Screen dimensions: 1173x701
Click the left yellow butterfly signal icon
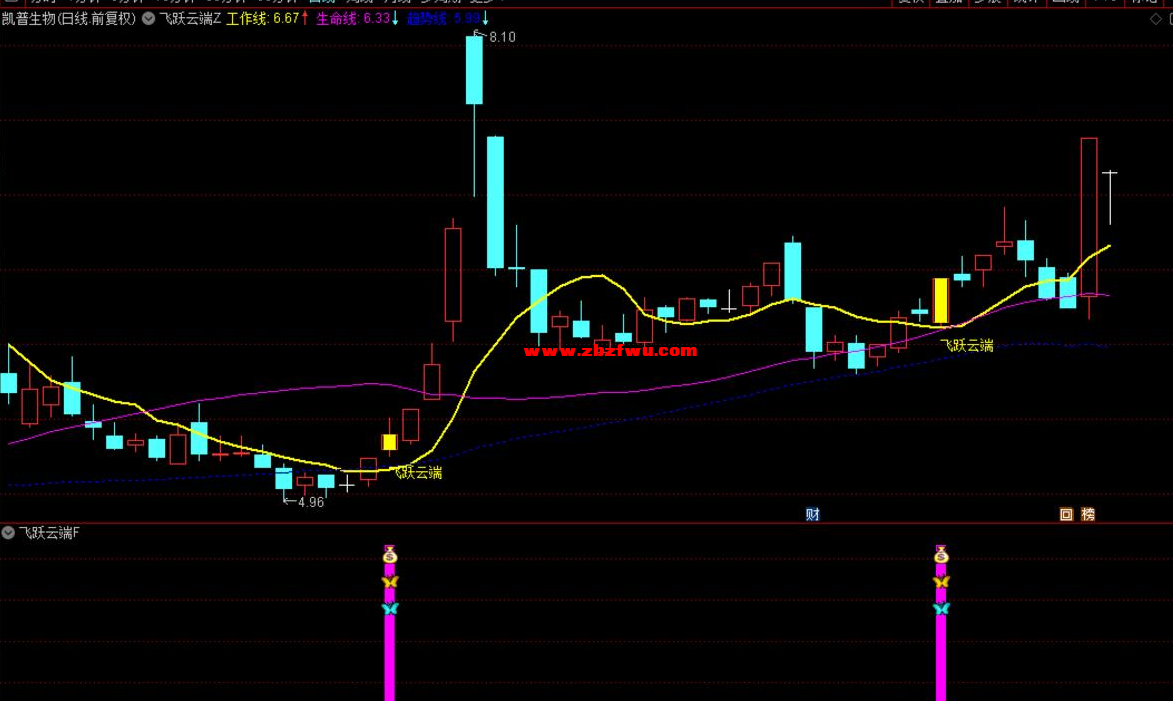[x=389, y=581]
